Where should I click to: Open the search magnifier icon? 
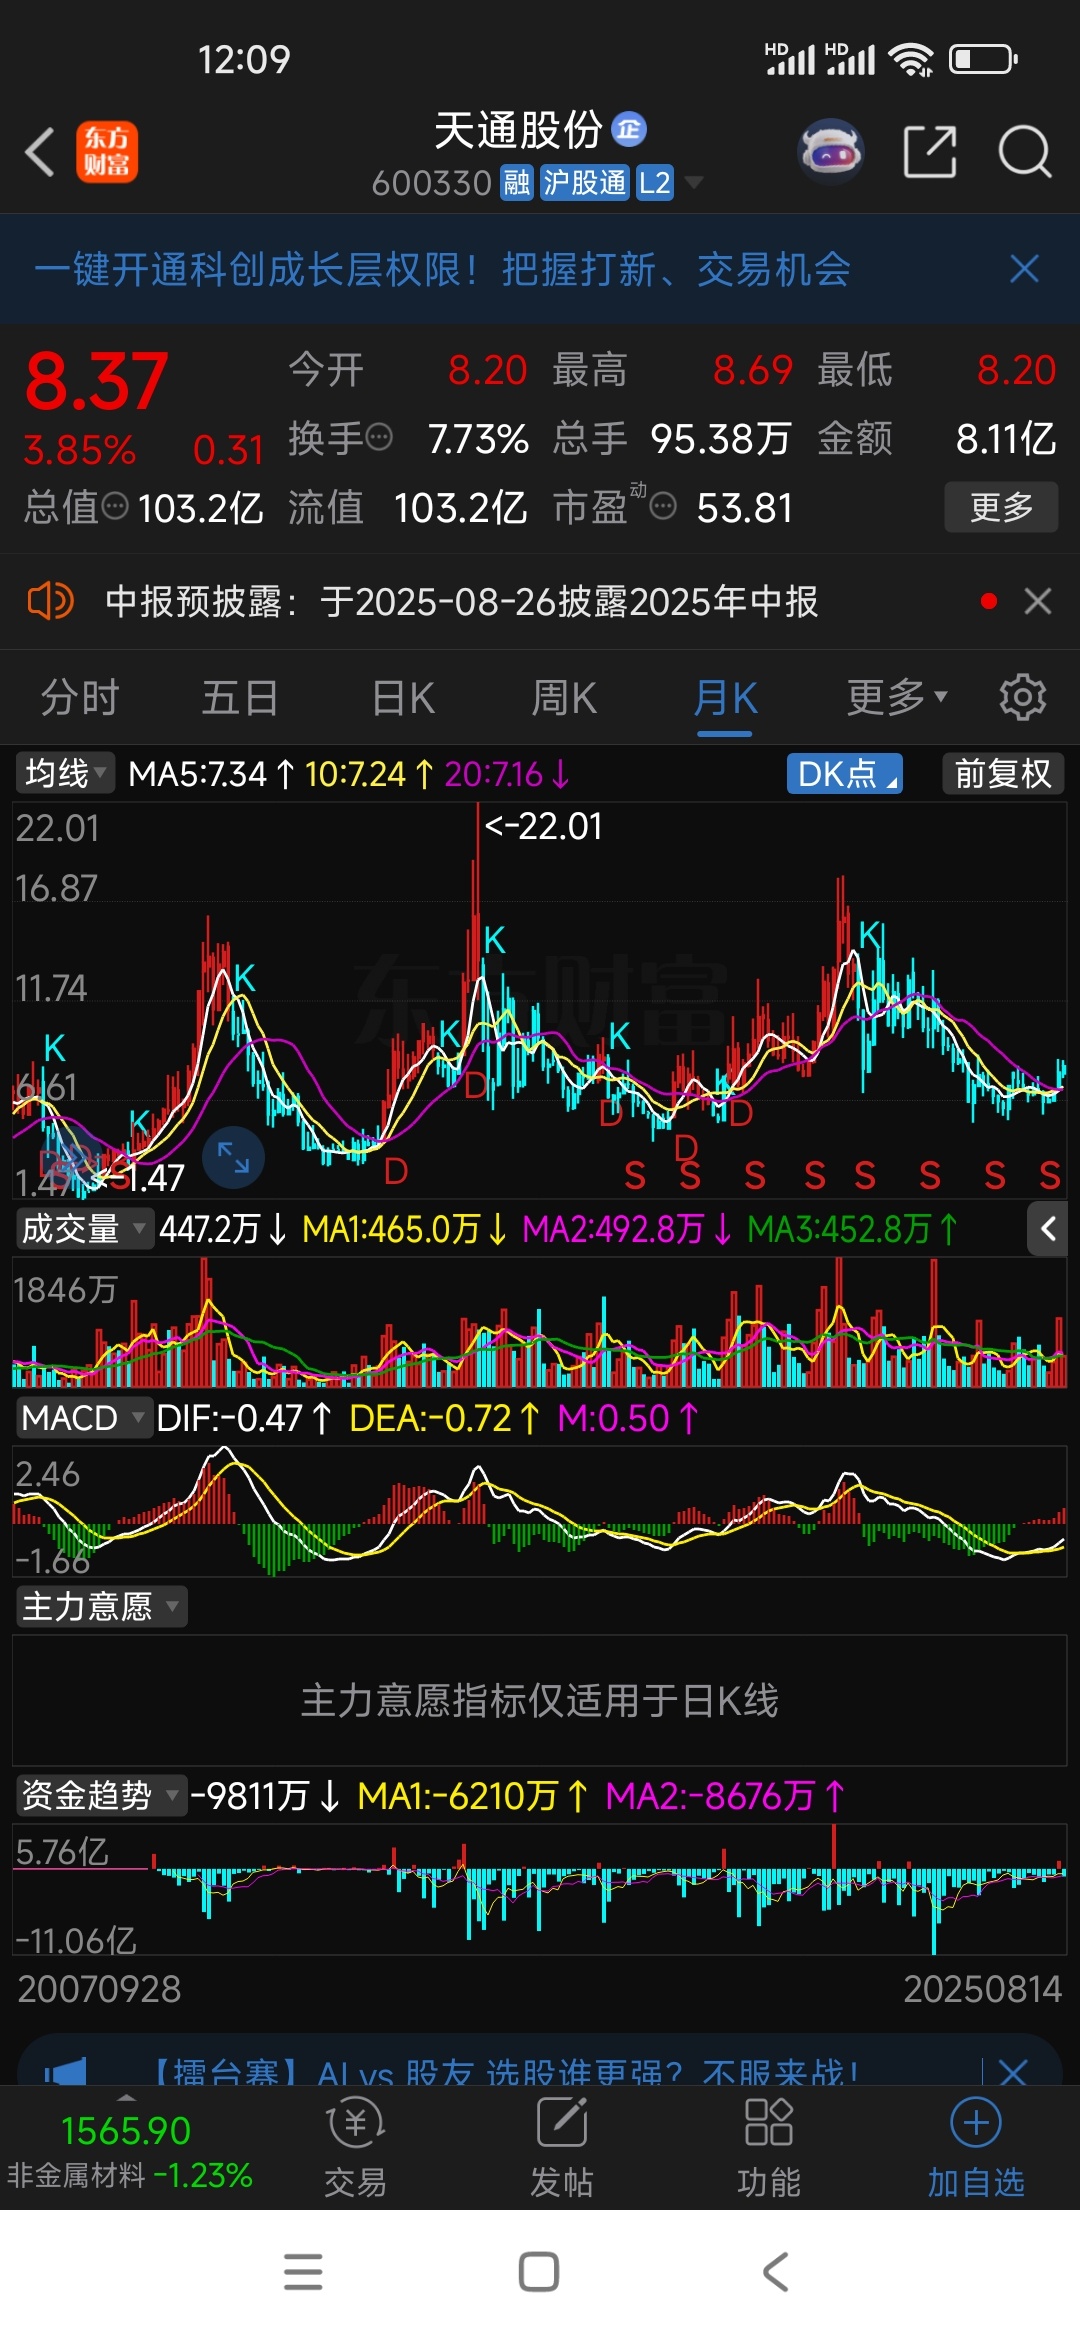click(x=1025, y=152)
